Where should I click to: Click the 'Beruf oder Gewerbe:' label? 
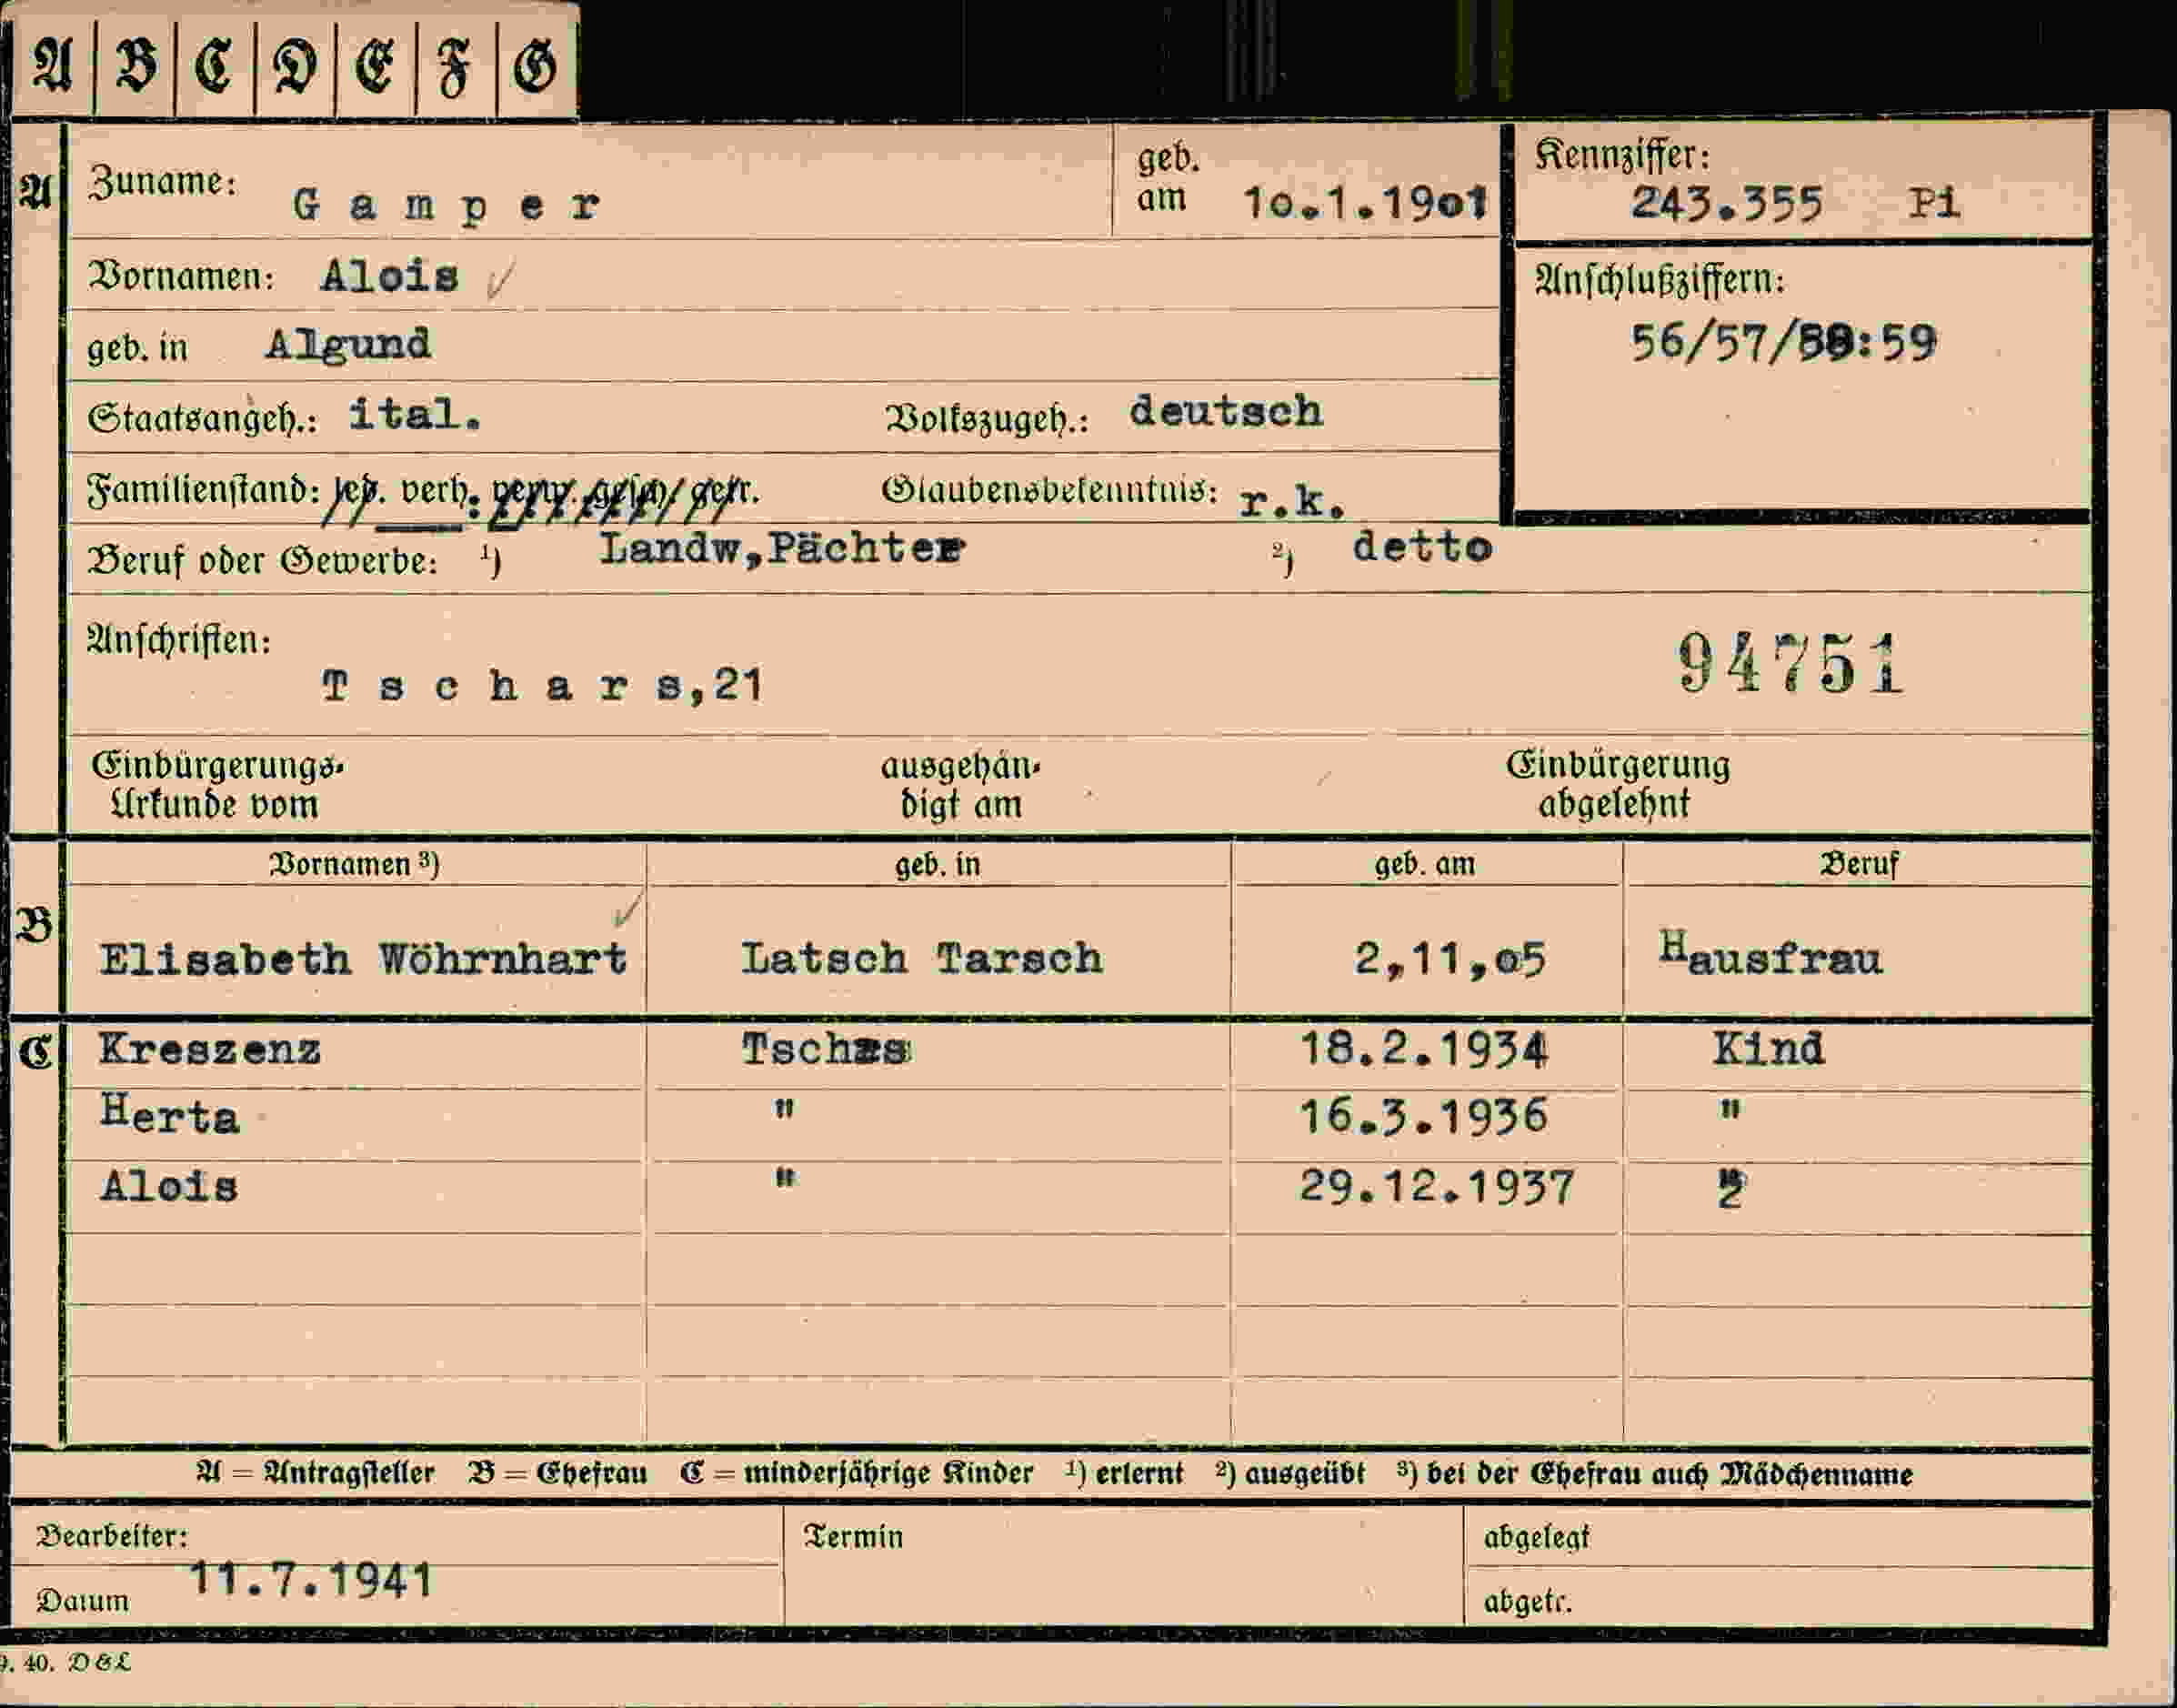pos(263,561)
